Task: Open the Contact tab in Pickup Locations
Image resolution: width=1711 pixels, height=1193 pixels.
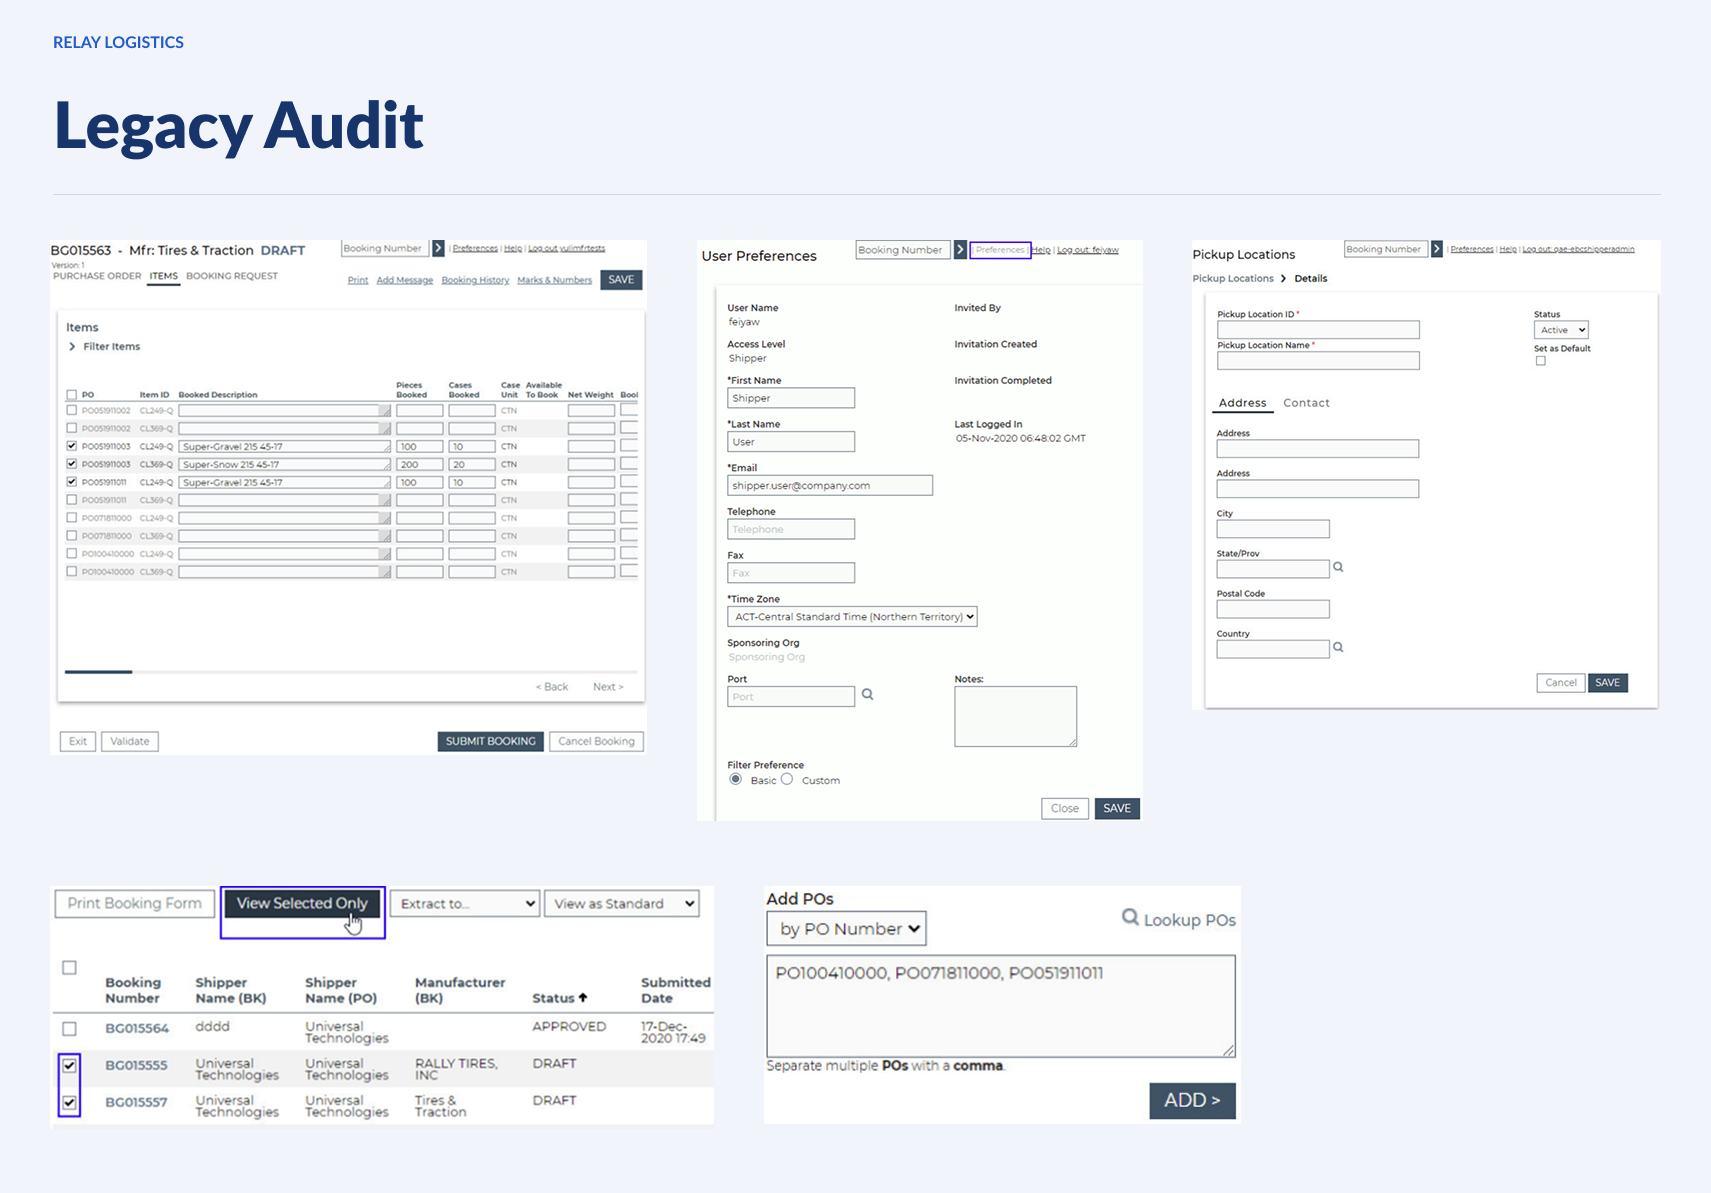Action: click(1306, 403)
